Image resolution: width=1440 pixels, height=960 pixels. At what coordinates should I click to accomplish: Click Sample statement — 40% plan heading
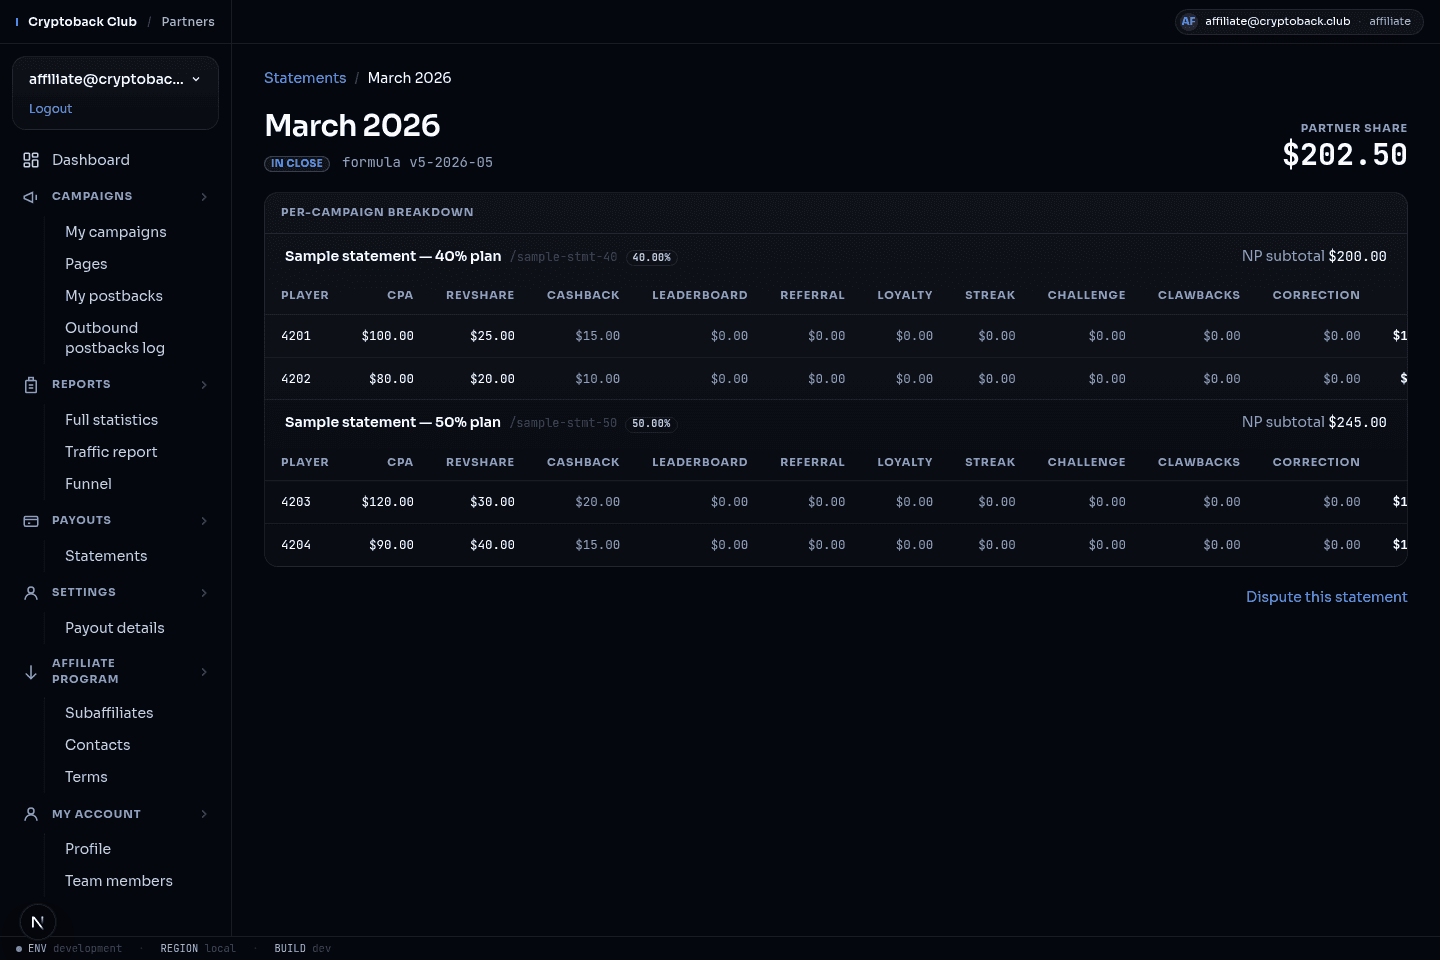[393, 257]
